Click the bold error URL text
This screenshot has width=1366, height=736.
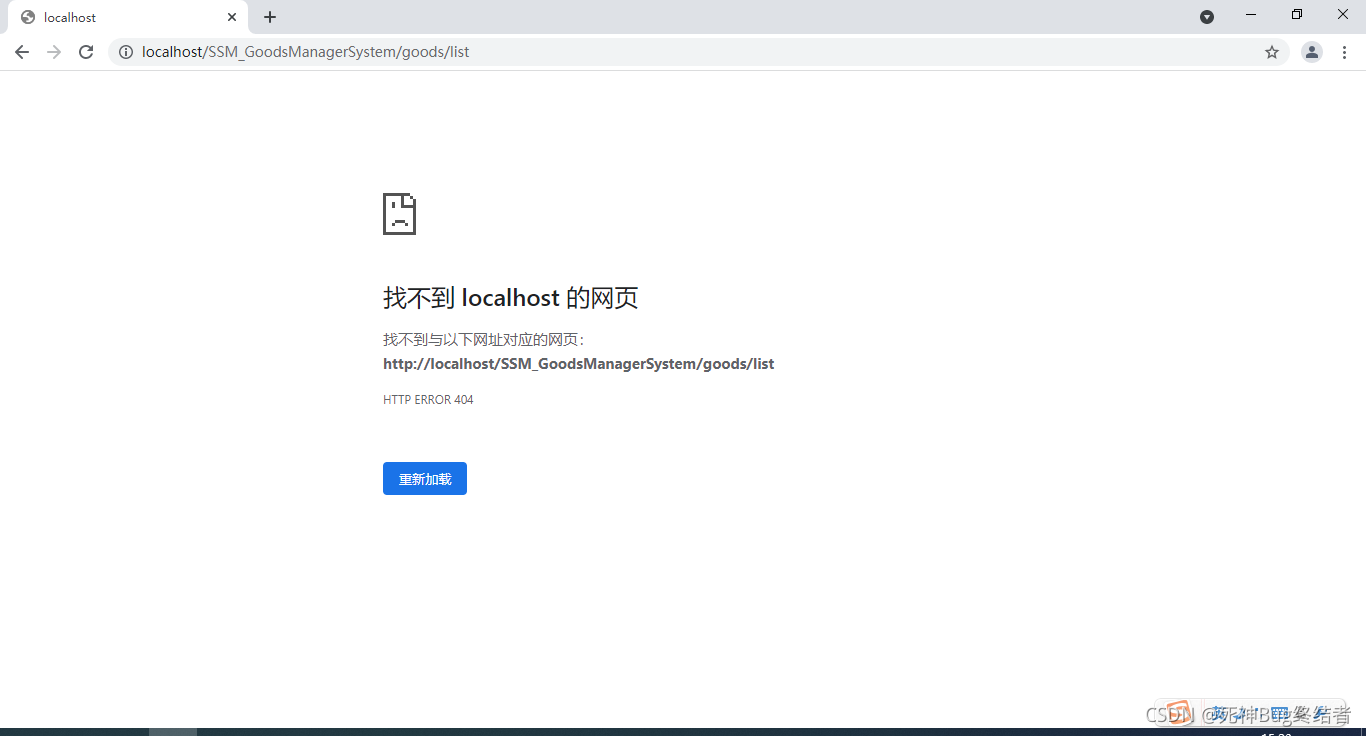pyautogui.click(x=578, y=363)
